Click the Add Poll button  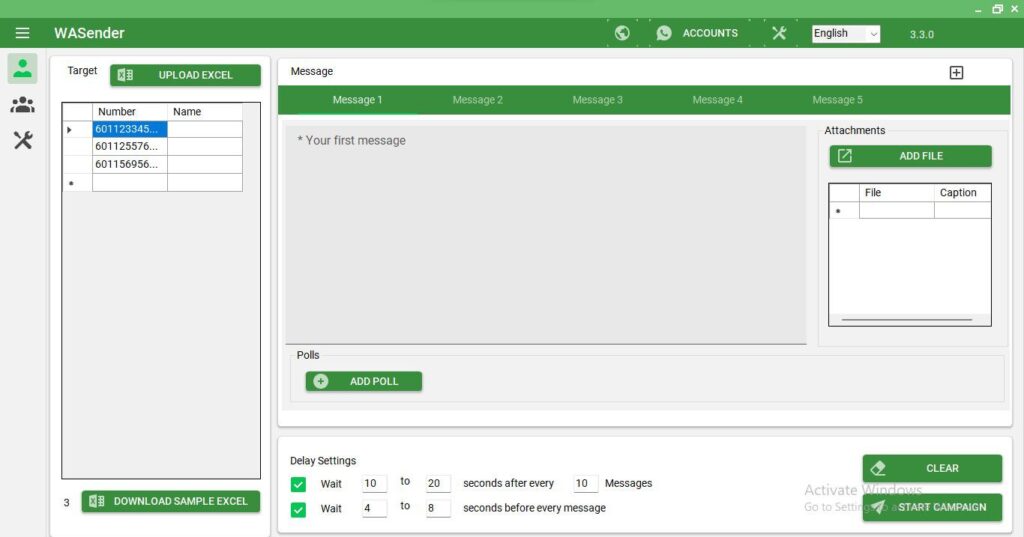pos(363,381)
